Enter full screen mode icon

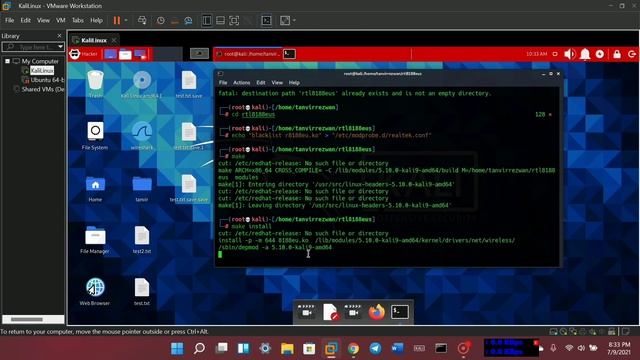234,20
